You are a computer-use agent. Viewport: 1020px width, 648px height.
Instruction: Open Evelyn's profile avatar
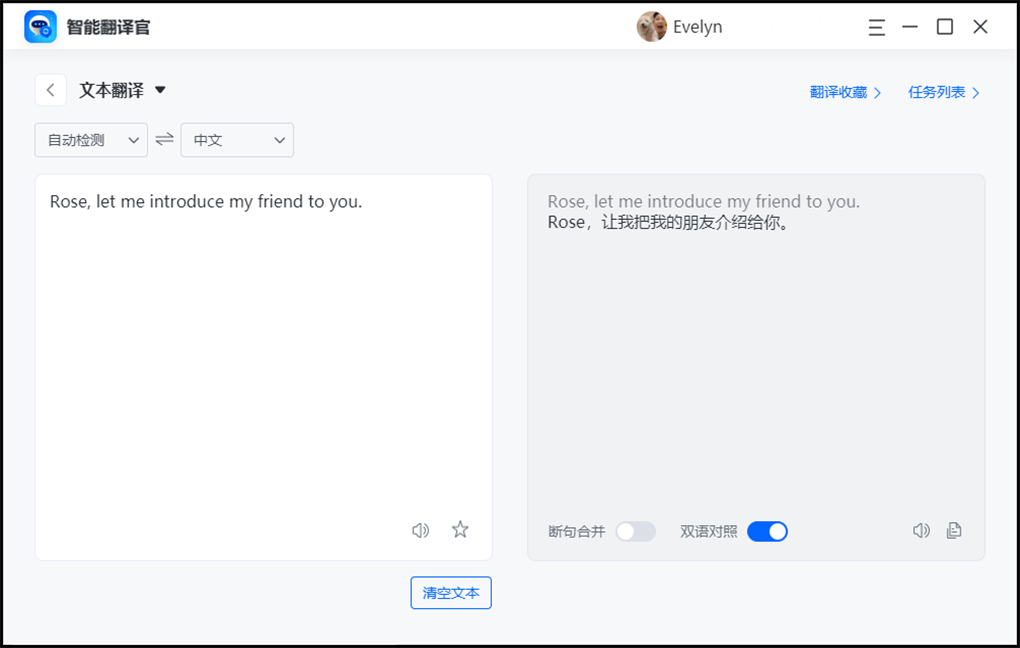651,27
